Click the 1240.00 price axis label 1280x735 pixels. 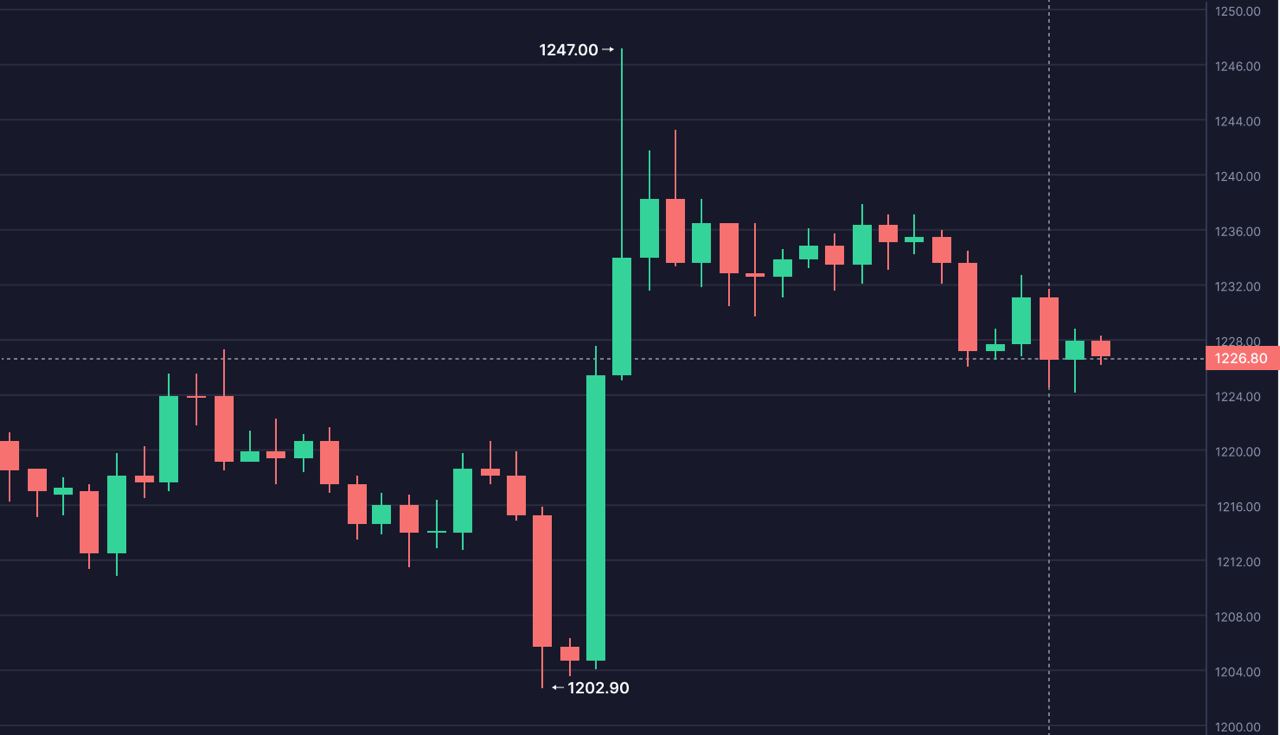click(1237, 177)
